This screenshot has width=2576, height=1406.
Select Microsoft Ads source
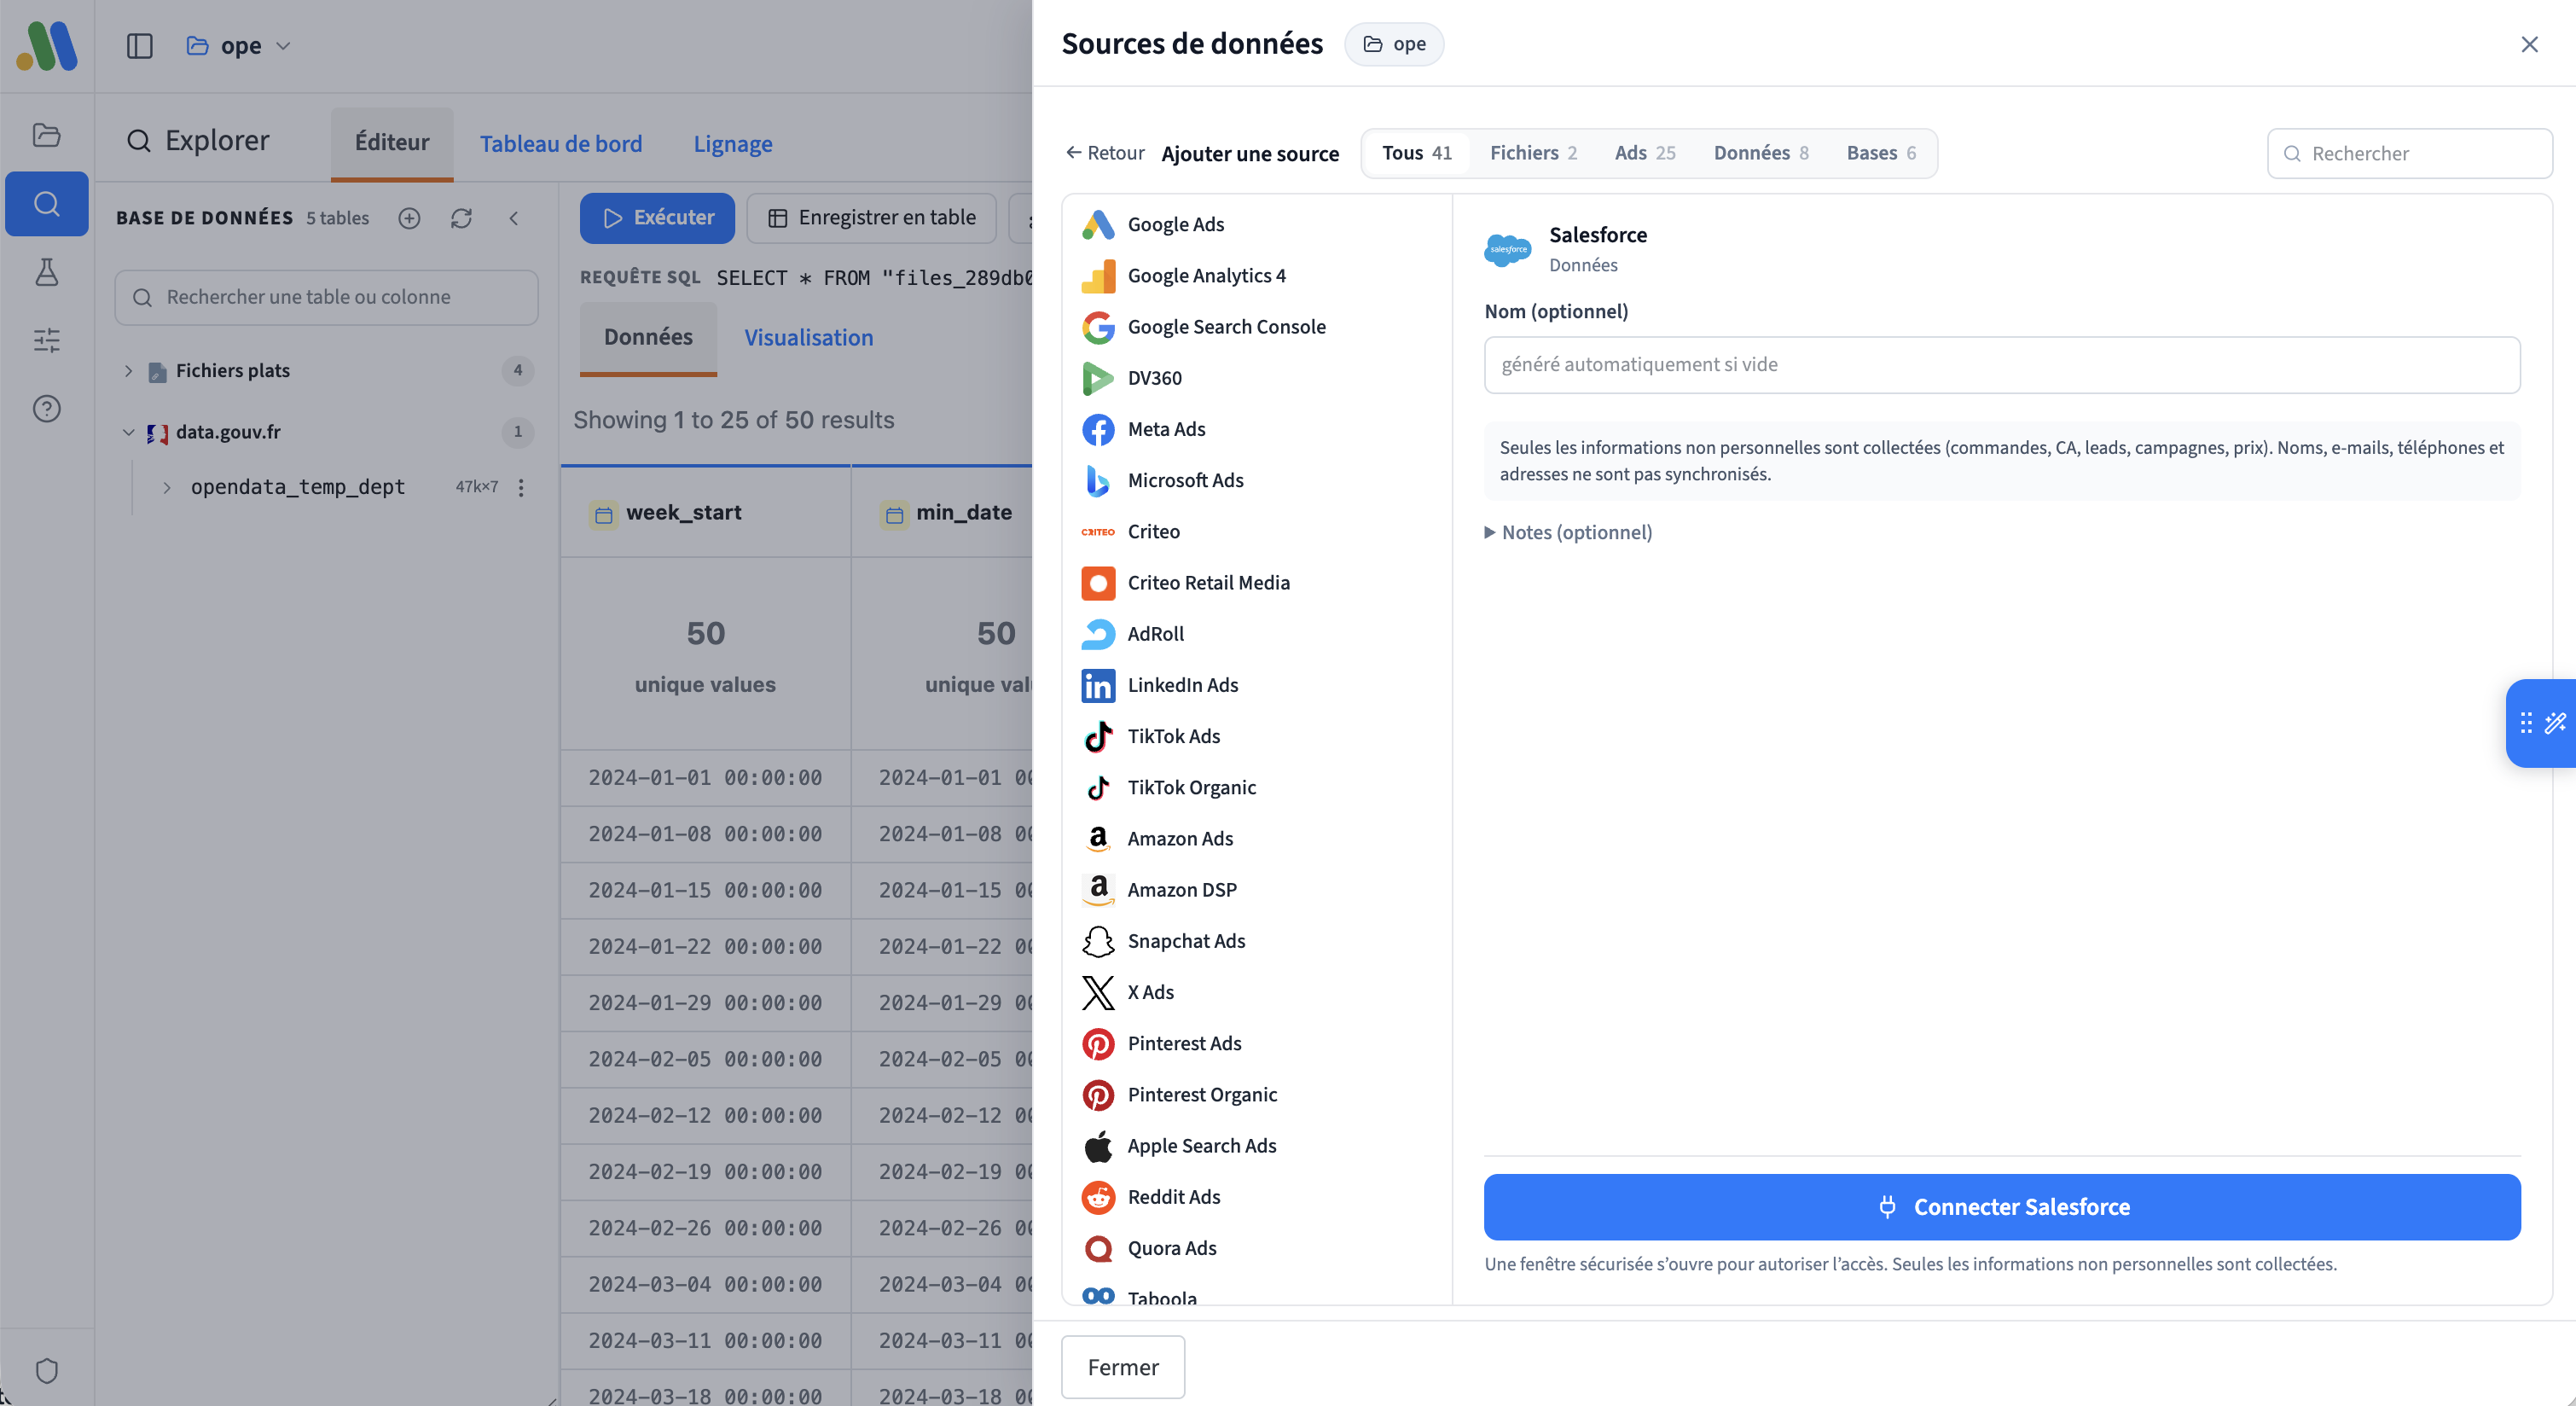point(1257,480)
